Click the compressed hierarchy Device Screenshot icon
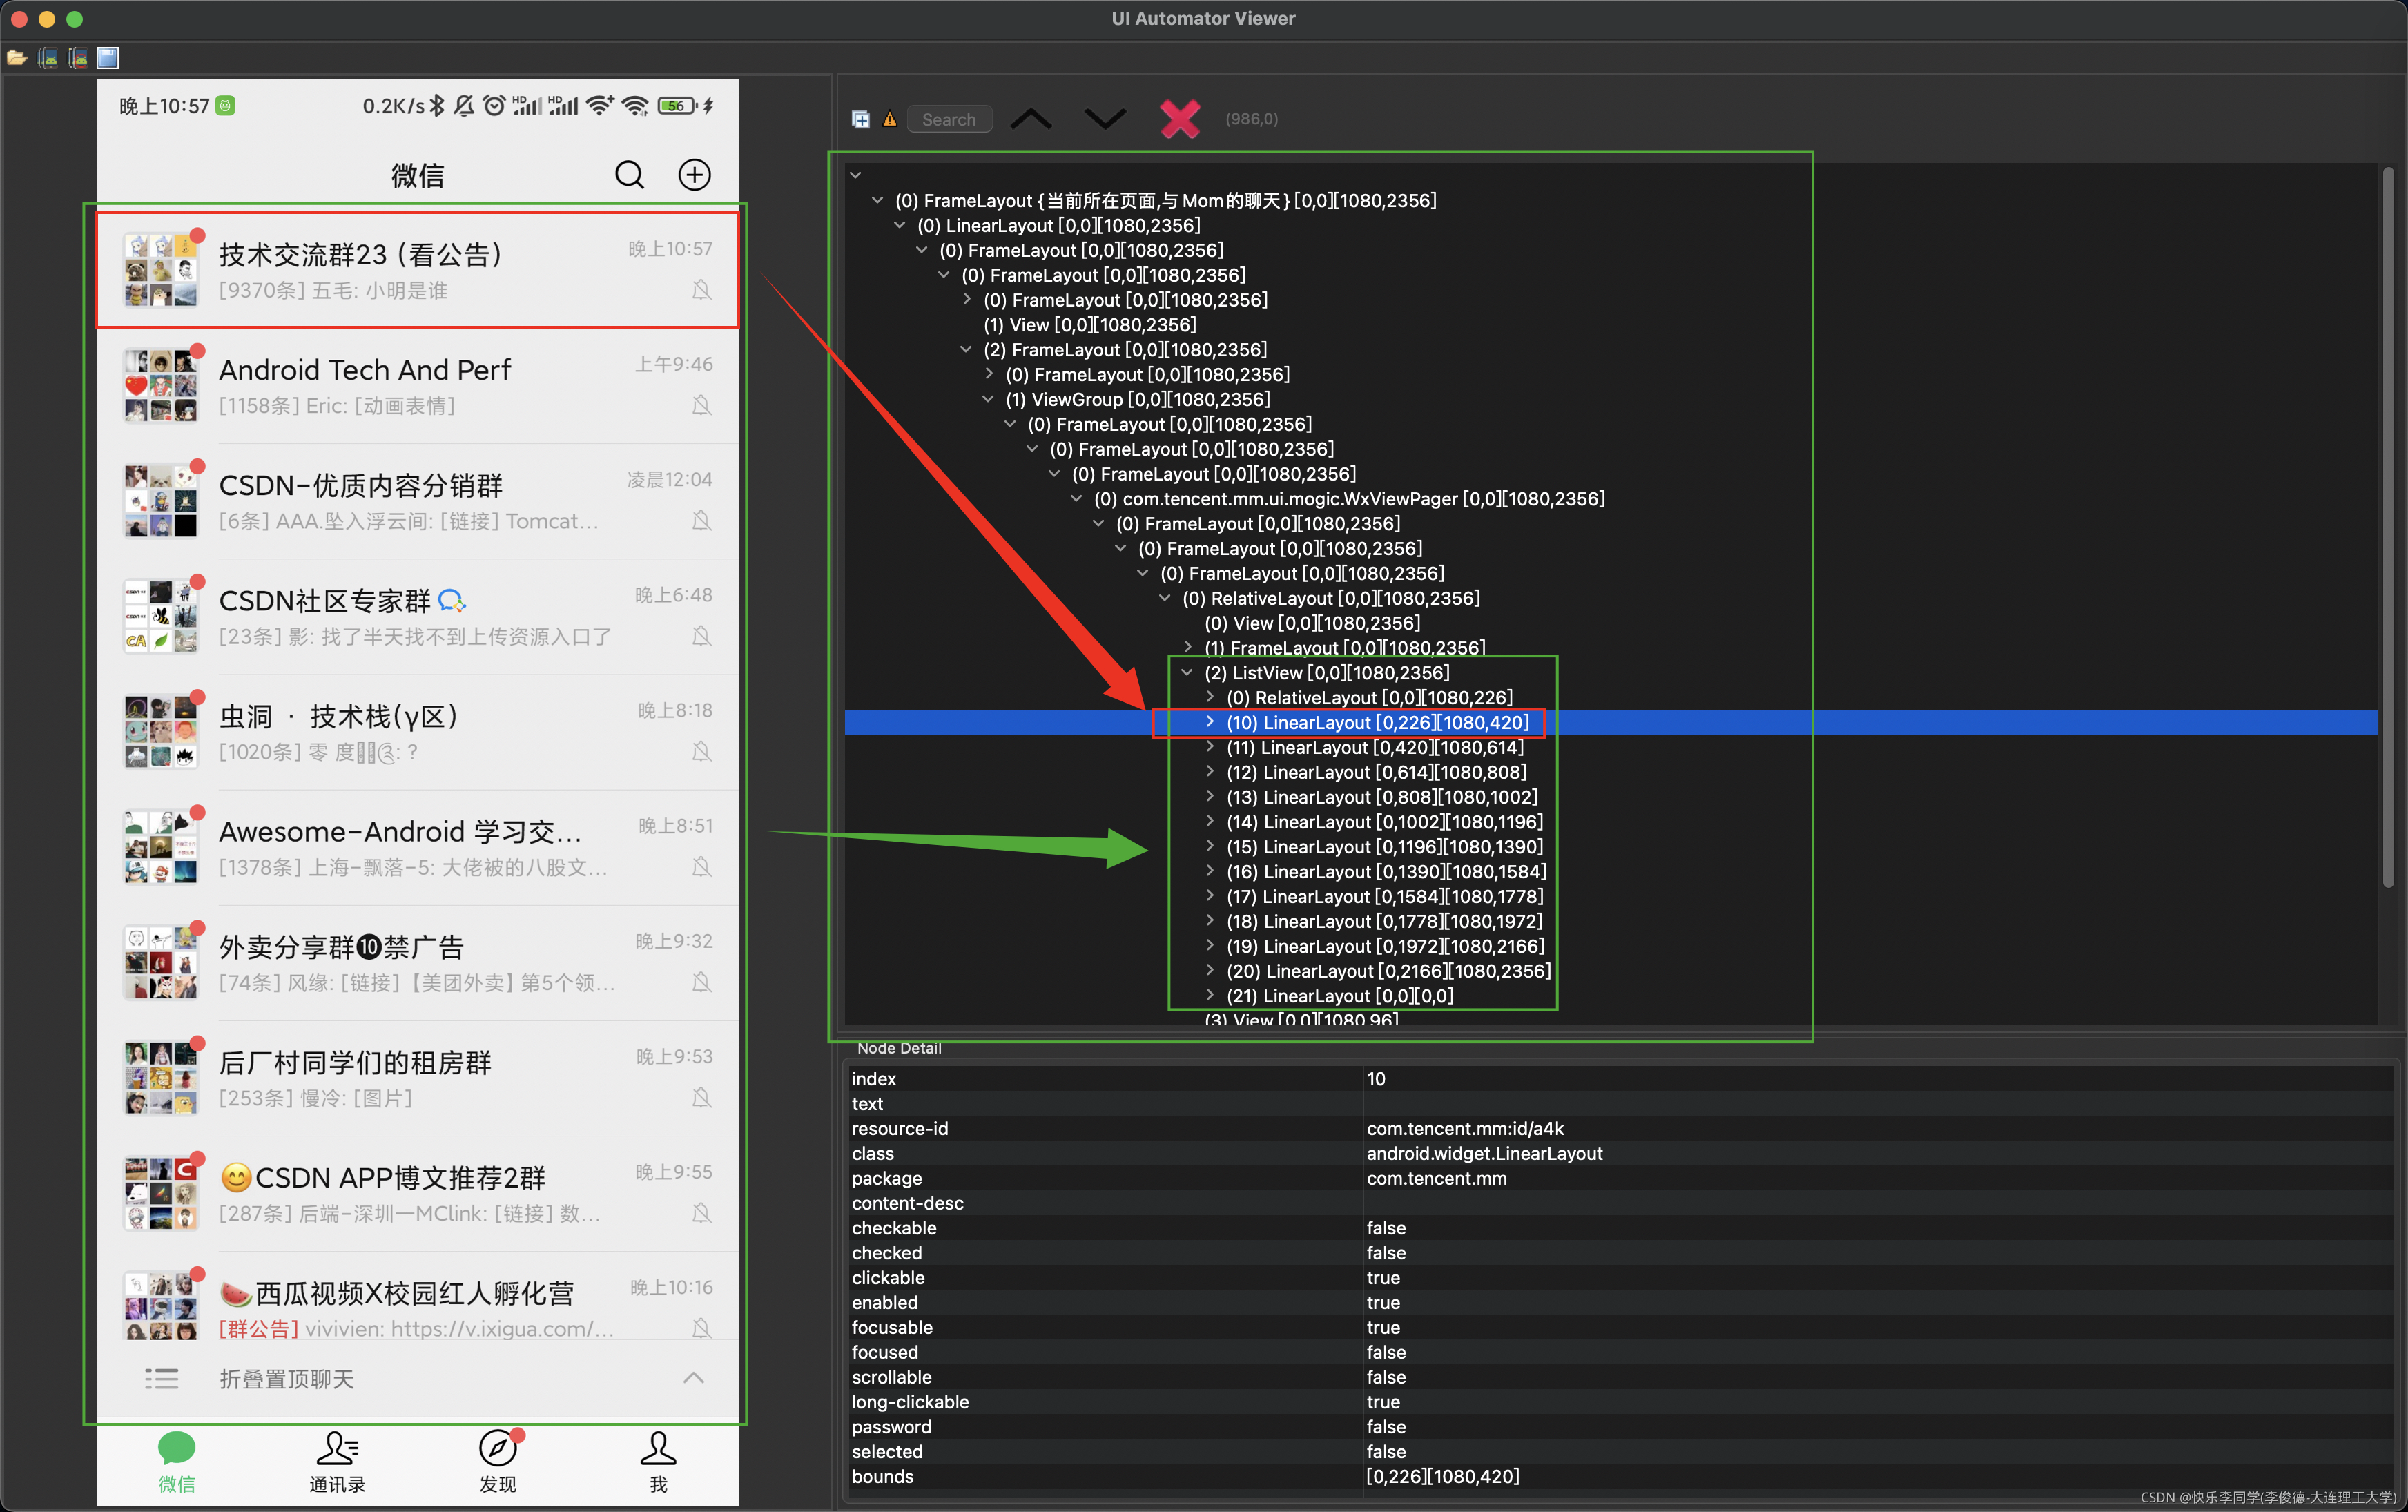This screenshot has width=2408, height=1512. click(77, 58)
